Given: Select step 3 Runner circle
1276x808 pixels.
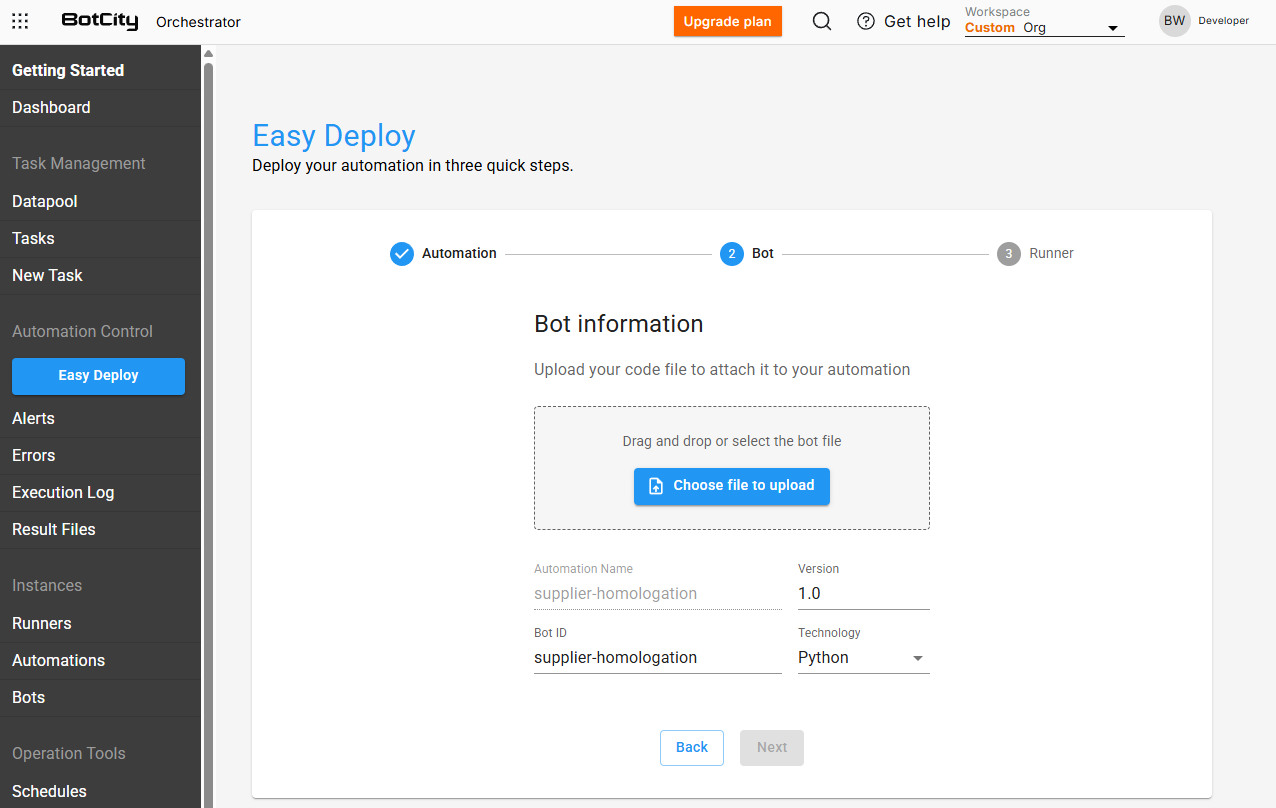Looking at the screenshot, I should coord(1009,254).
